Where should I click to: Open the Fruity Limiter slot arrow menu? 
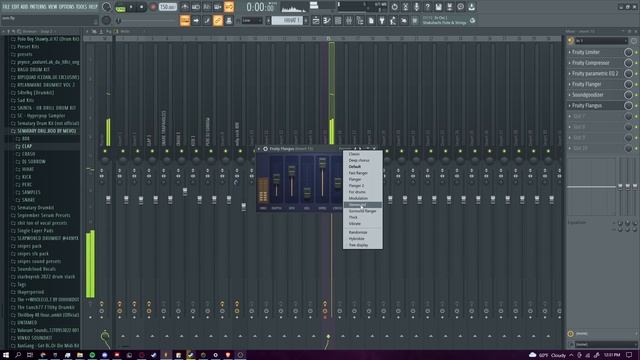(570, 52)
